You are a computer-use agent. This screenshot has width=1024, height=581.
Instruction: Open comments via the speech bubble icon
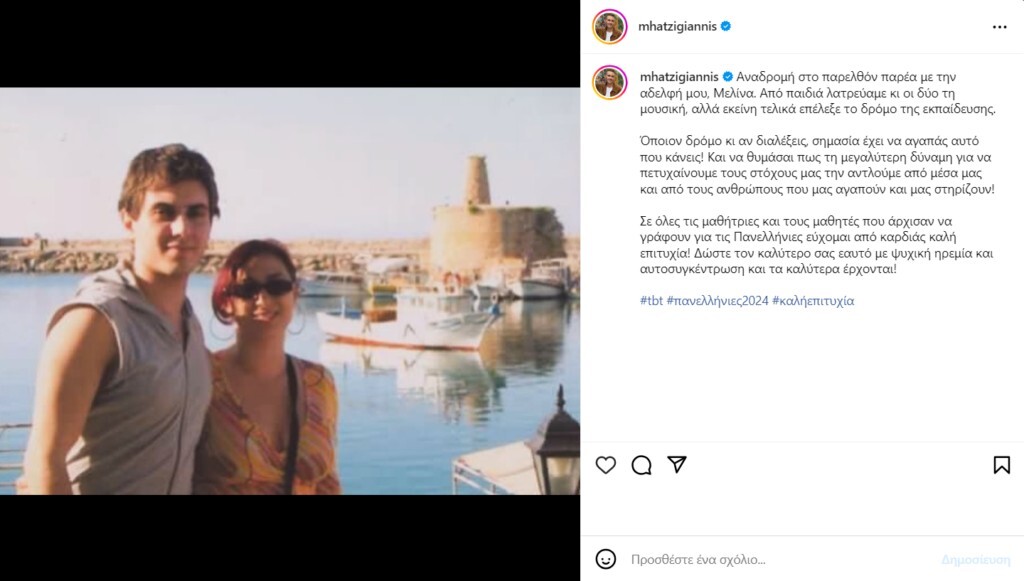(x=642, y=465)
